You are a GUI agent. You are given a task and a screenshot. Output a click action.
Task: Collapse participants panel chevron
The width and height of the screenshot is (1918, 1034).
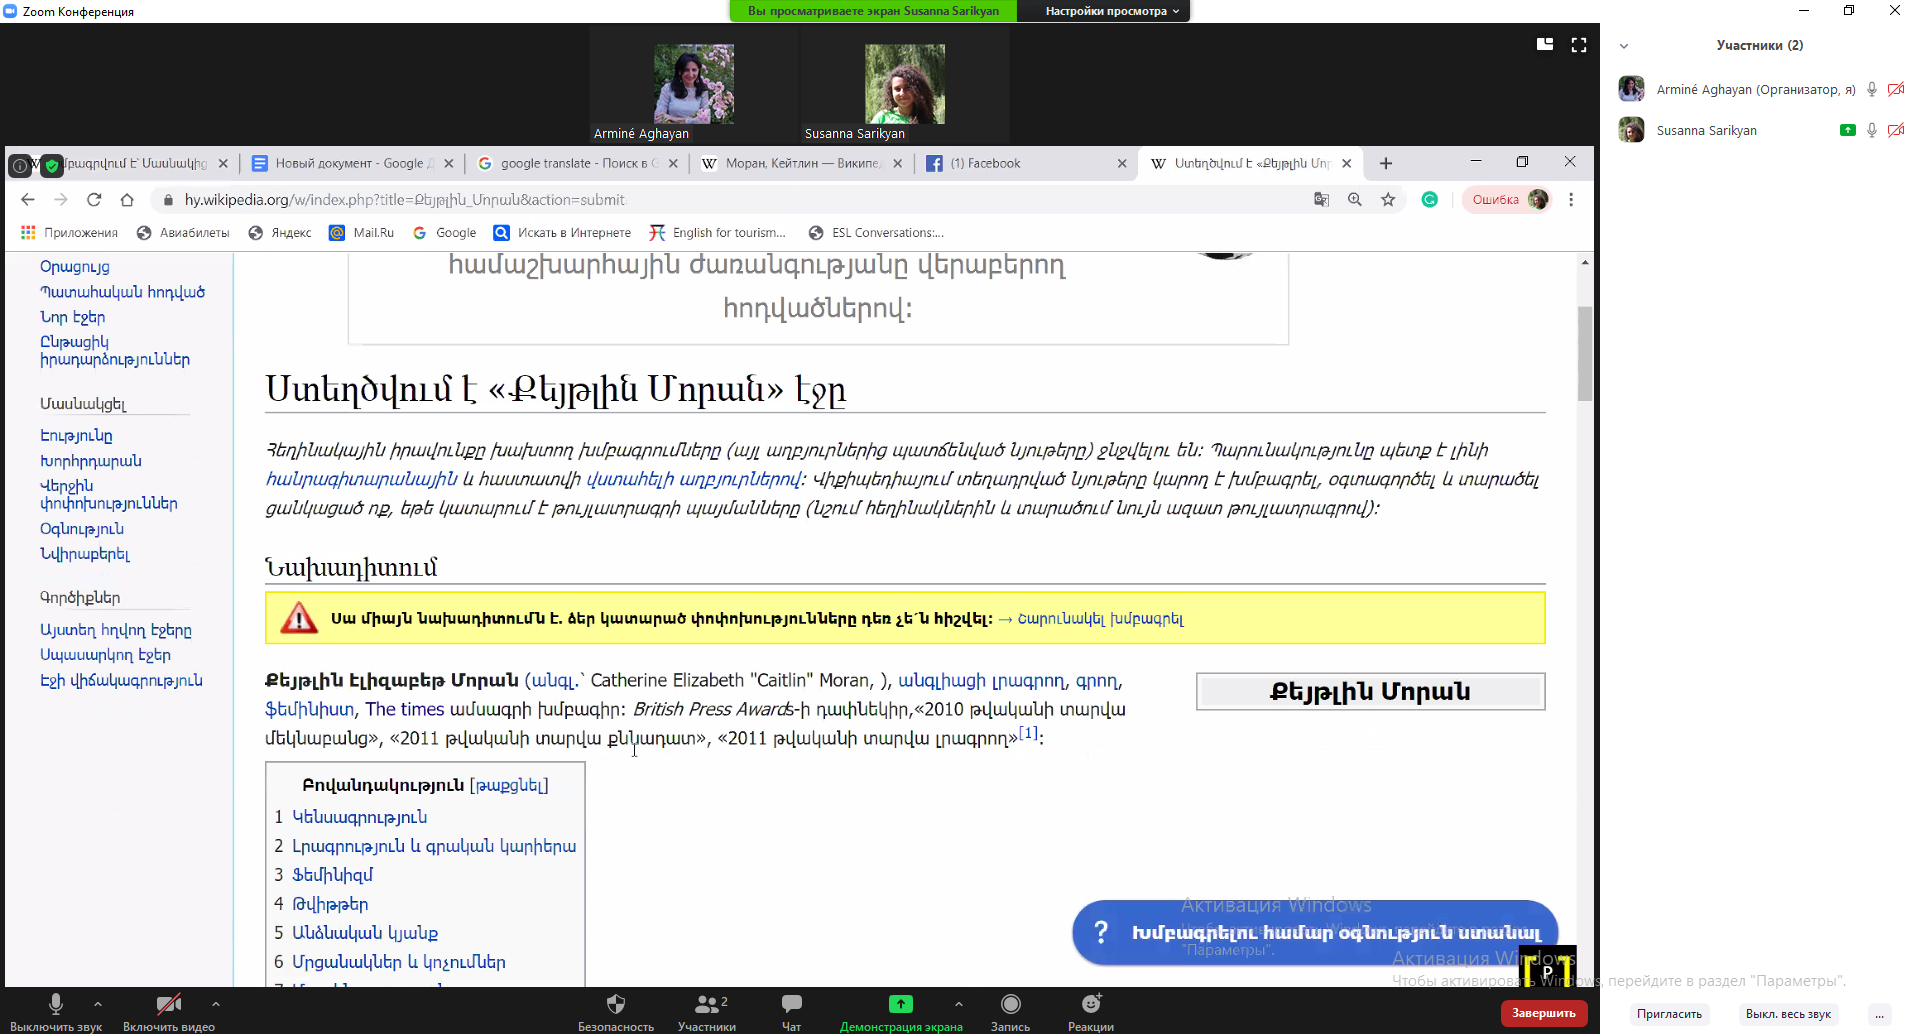coord(1624,46)
